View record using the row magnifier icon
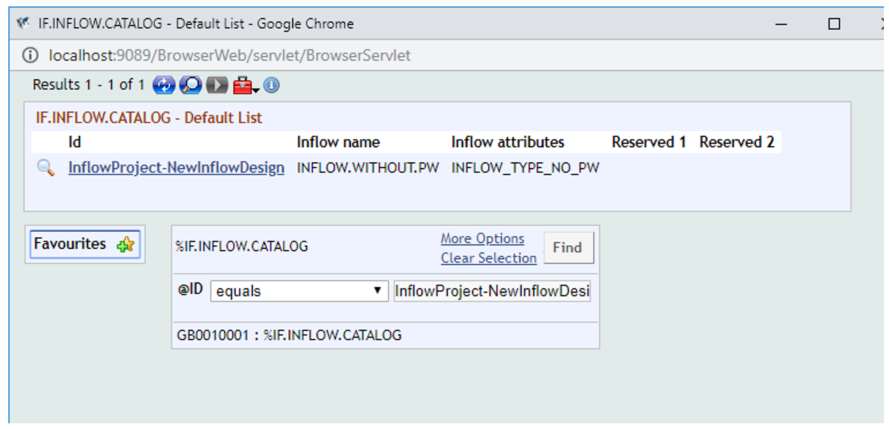 point(46,168)
